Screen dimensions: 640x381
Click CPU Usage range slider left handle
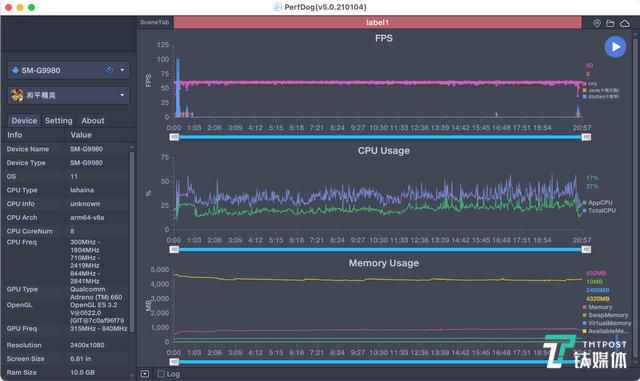174,249
